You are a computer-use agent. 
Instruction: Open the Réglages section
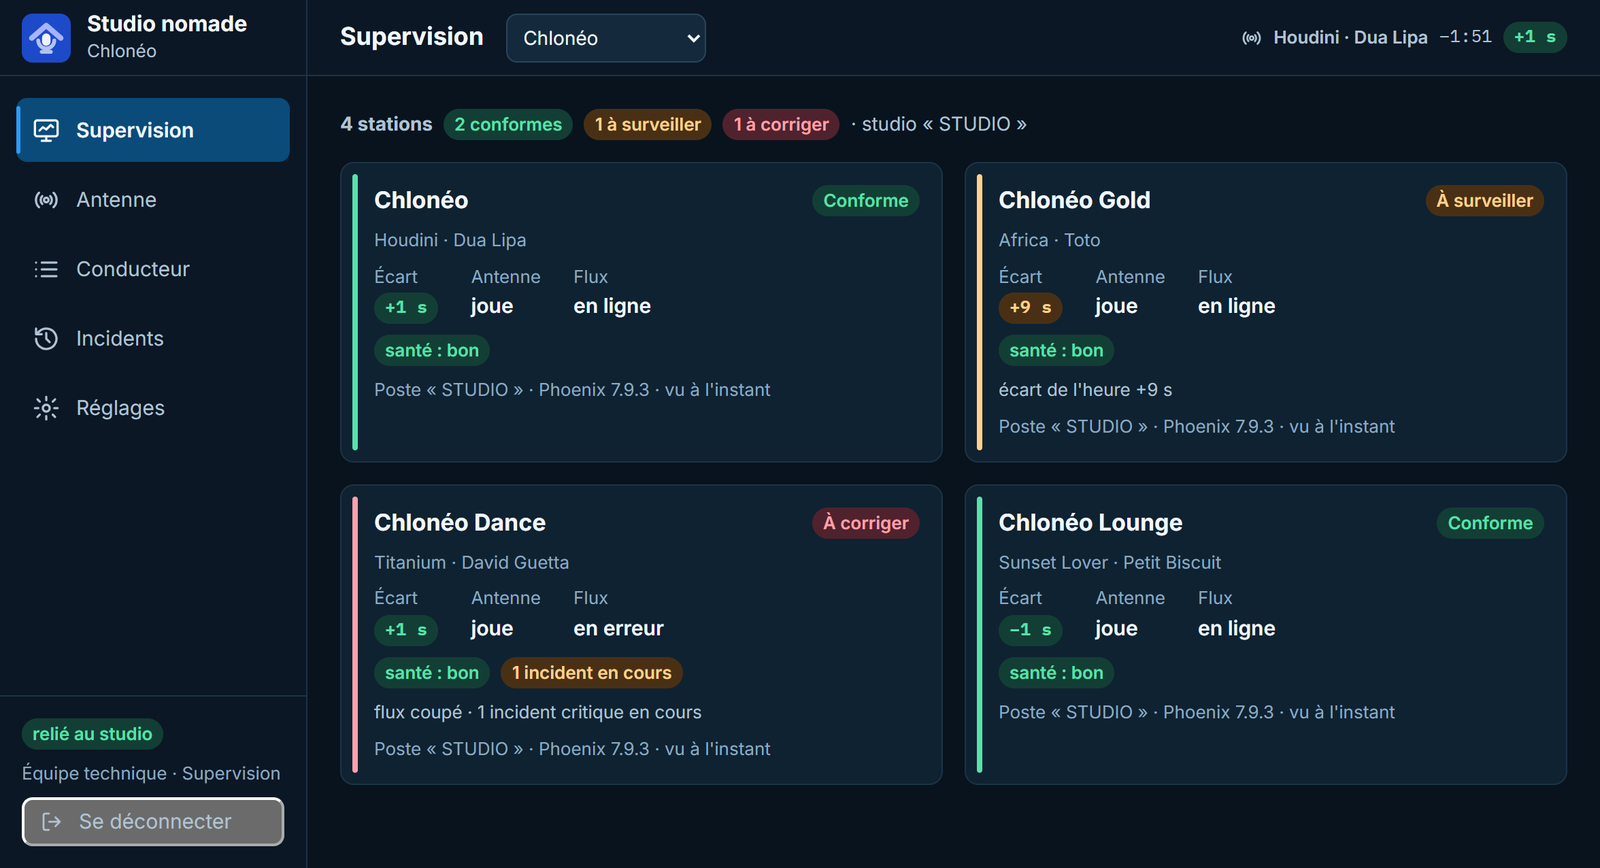coord(153,408)
